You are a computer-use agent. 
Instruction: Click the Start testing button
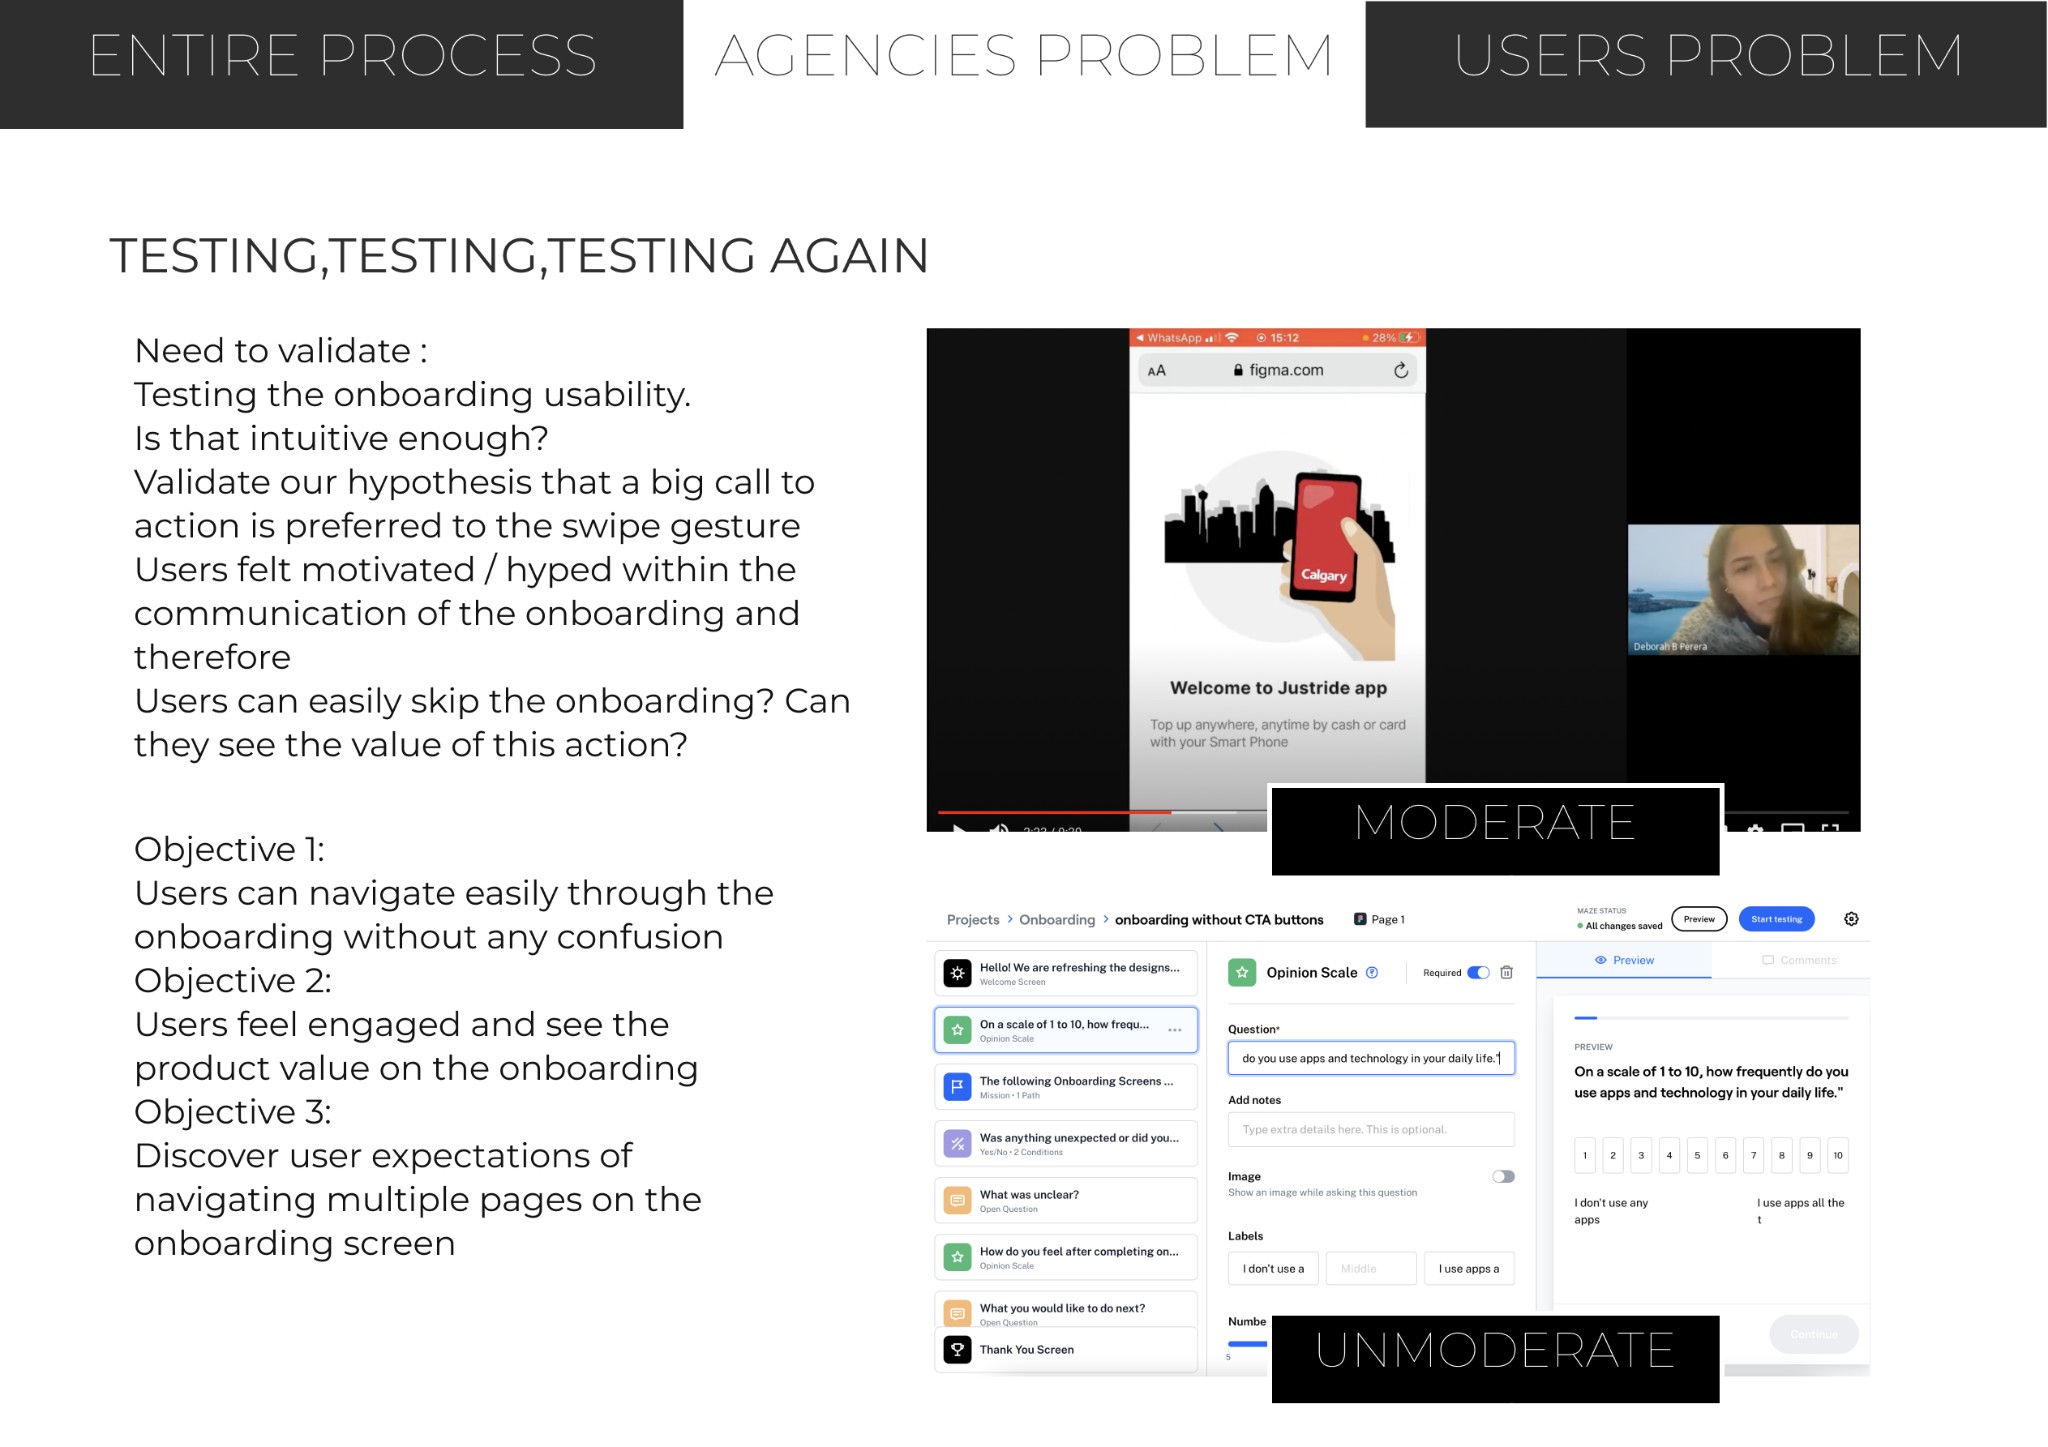[x=1776, y=919]
